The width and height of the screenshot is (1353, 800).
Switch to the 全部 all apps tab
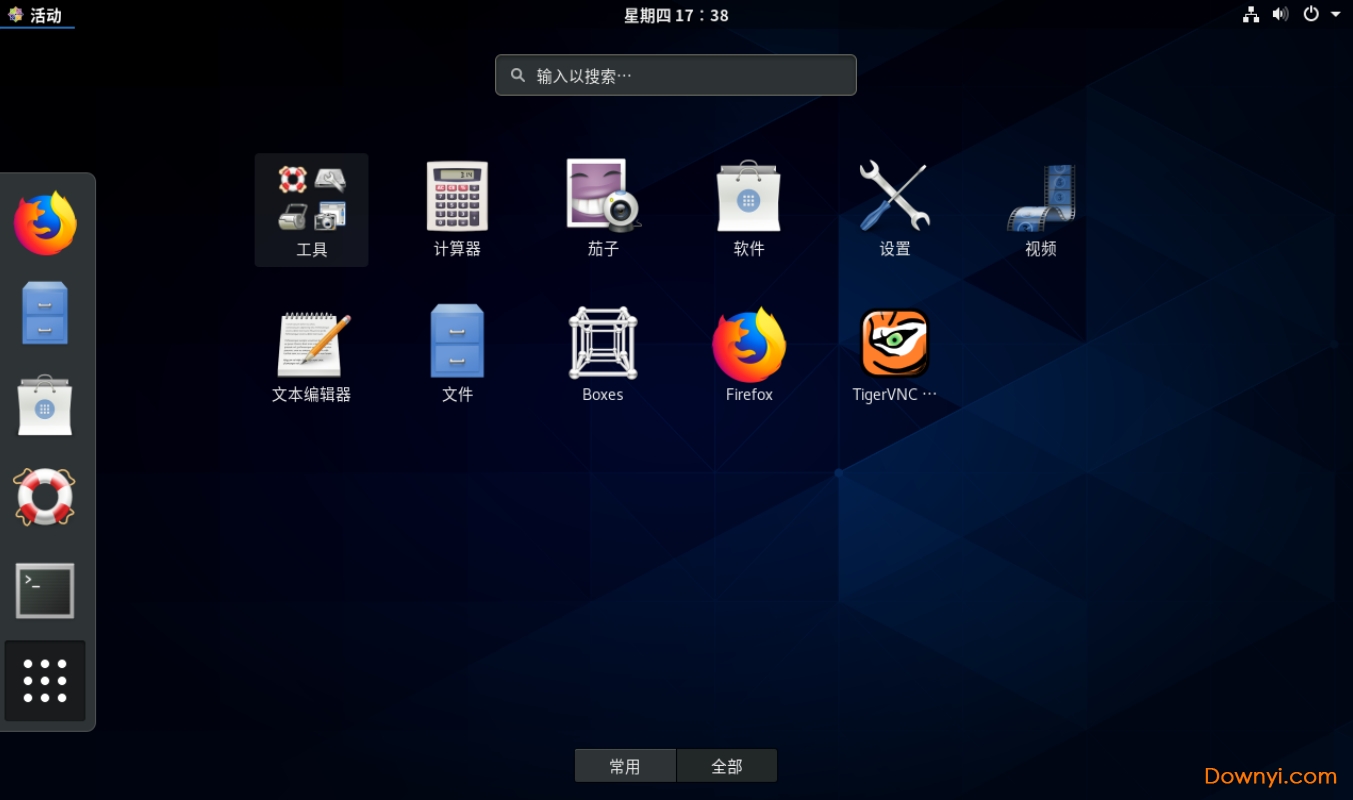(x=727, y=766)
